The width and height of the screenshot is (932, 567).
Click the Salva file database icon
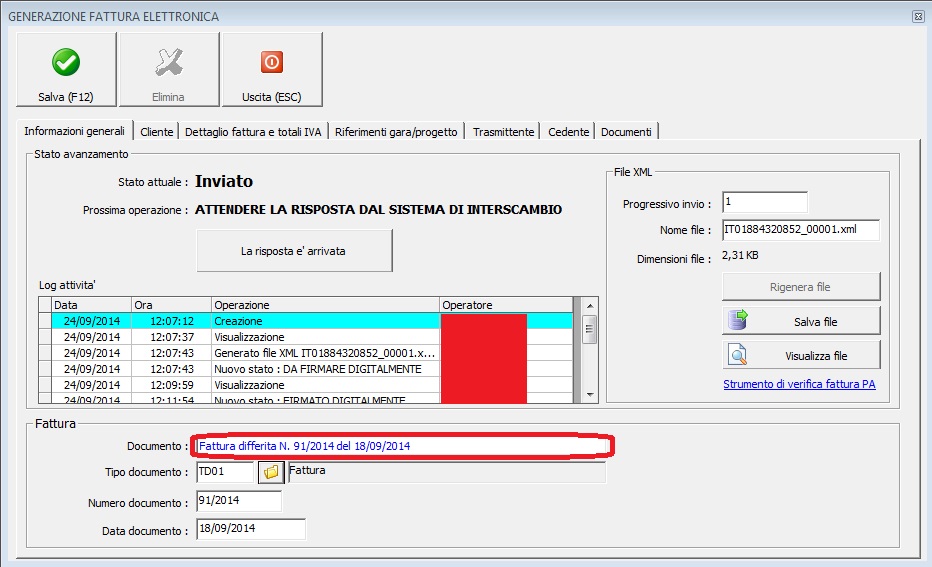pos(738,320)
